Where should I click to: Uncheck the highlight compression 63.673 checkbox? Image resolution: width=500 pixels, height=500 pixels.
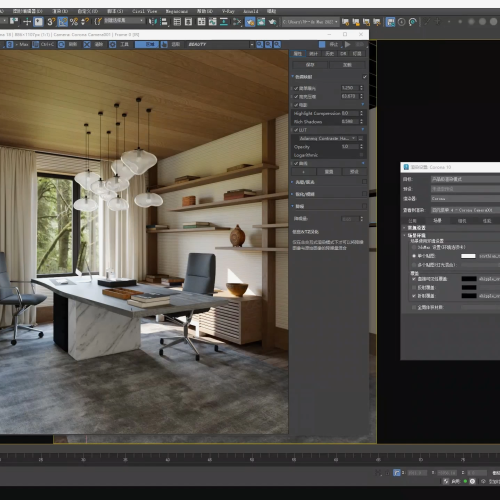[296, 97]
